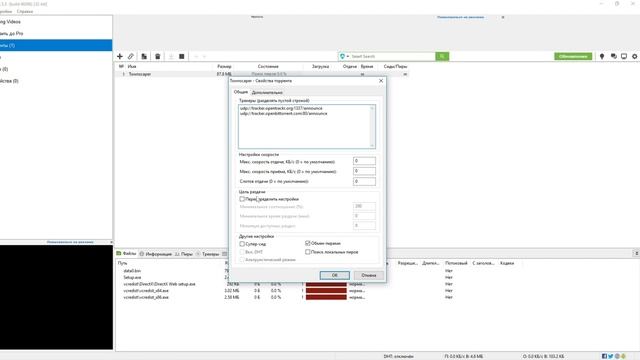Screen dimensions: 640x360
Task: Click the Remove Torrent trash icon
Action: coord(158,56)
